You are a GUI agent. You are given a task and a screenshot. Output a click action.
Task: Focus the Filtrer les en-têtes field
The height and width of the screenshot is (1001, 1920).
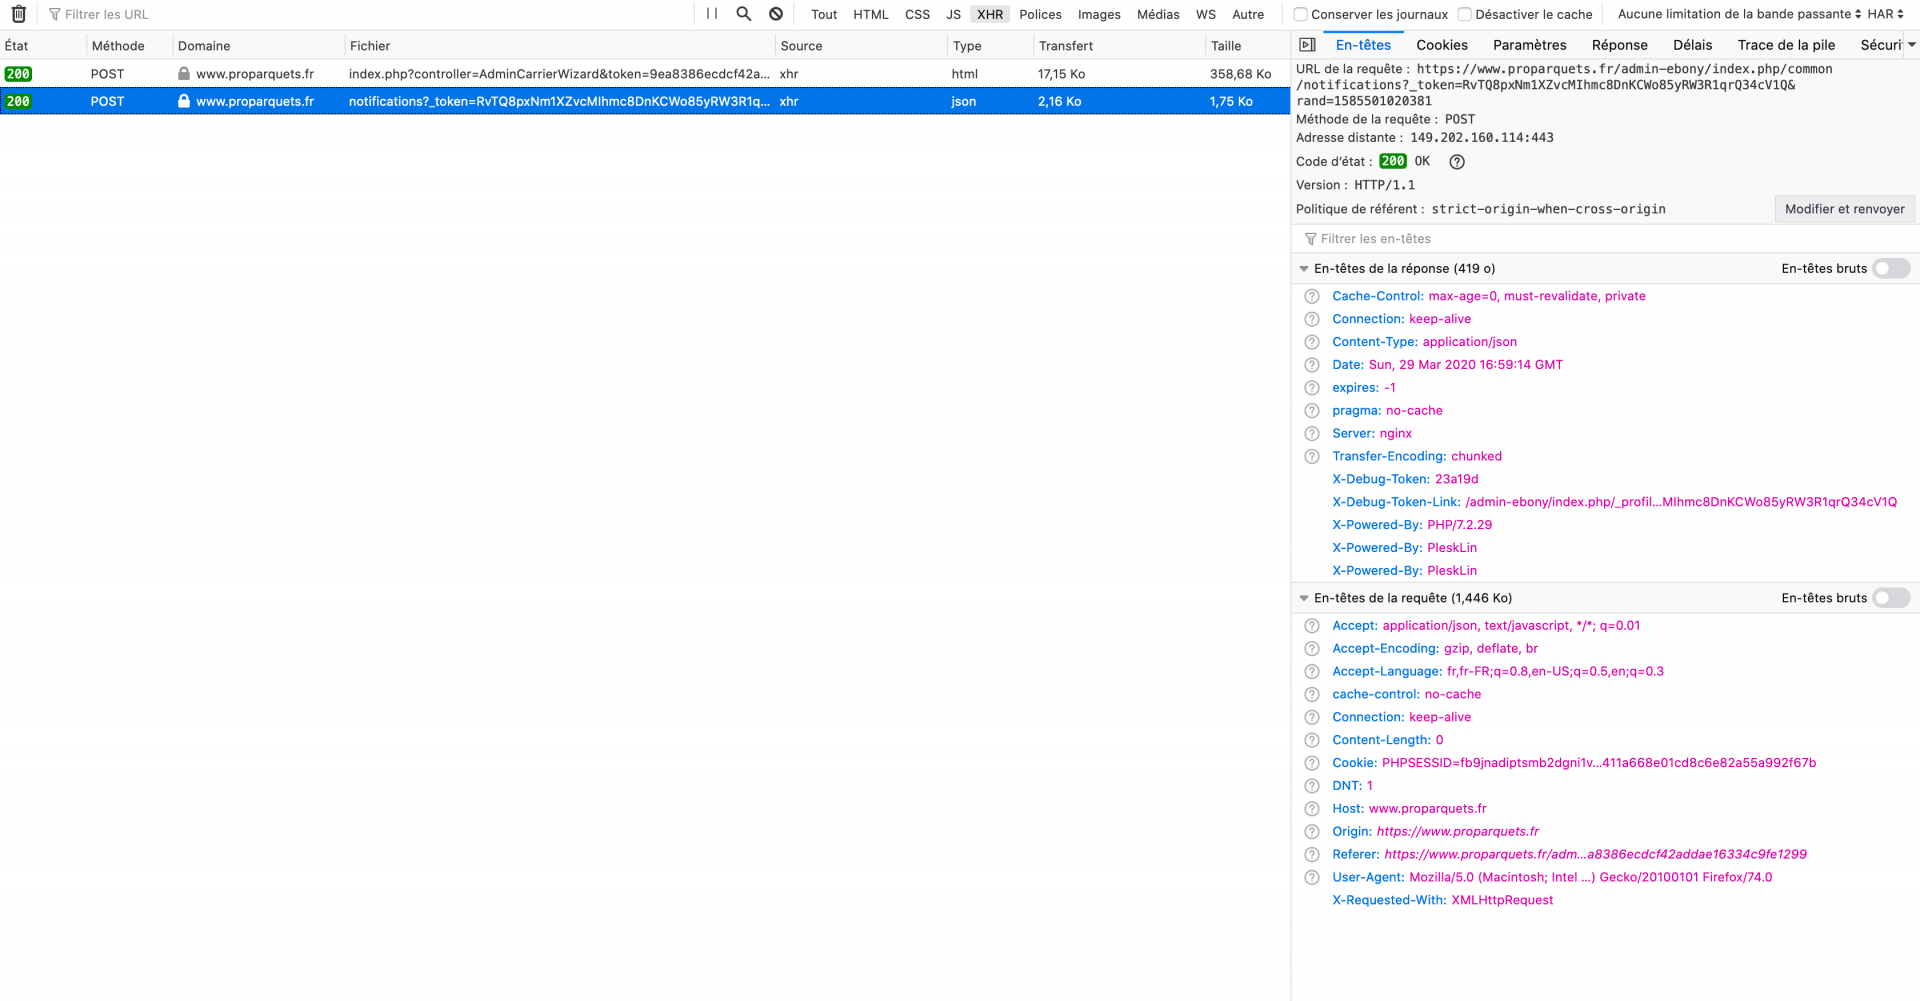1605,239
